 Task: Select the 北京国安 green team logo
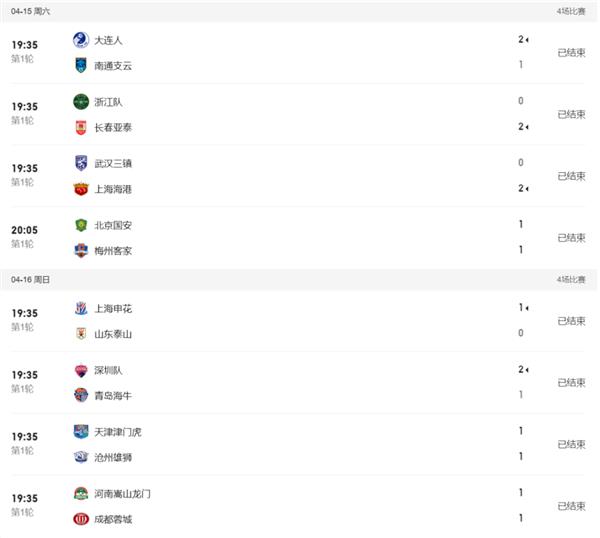[x=81, y=225]
